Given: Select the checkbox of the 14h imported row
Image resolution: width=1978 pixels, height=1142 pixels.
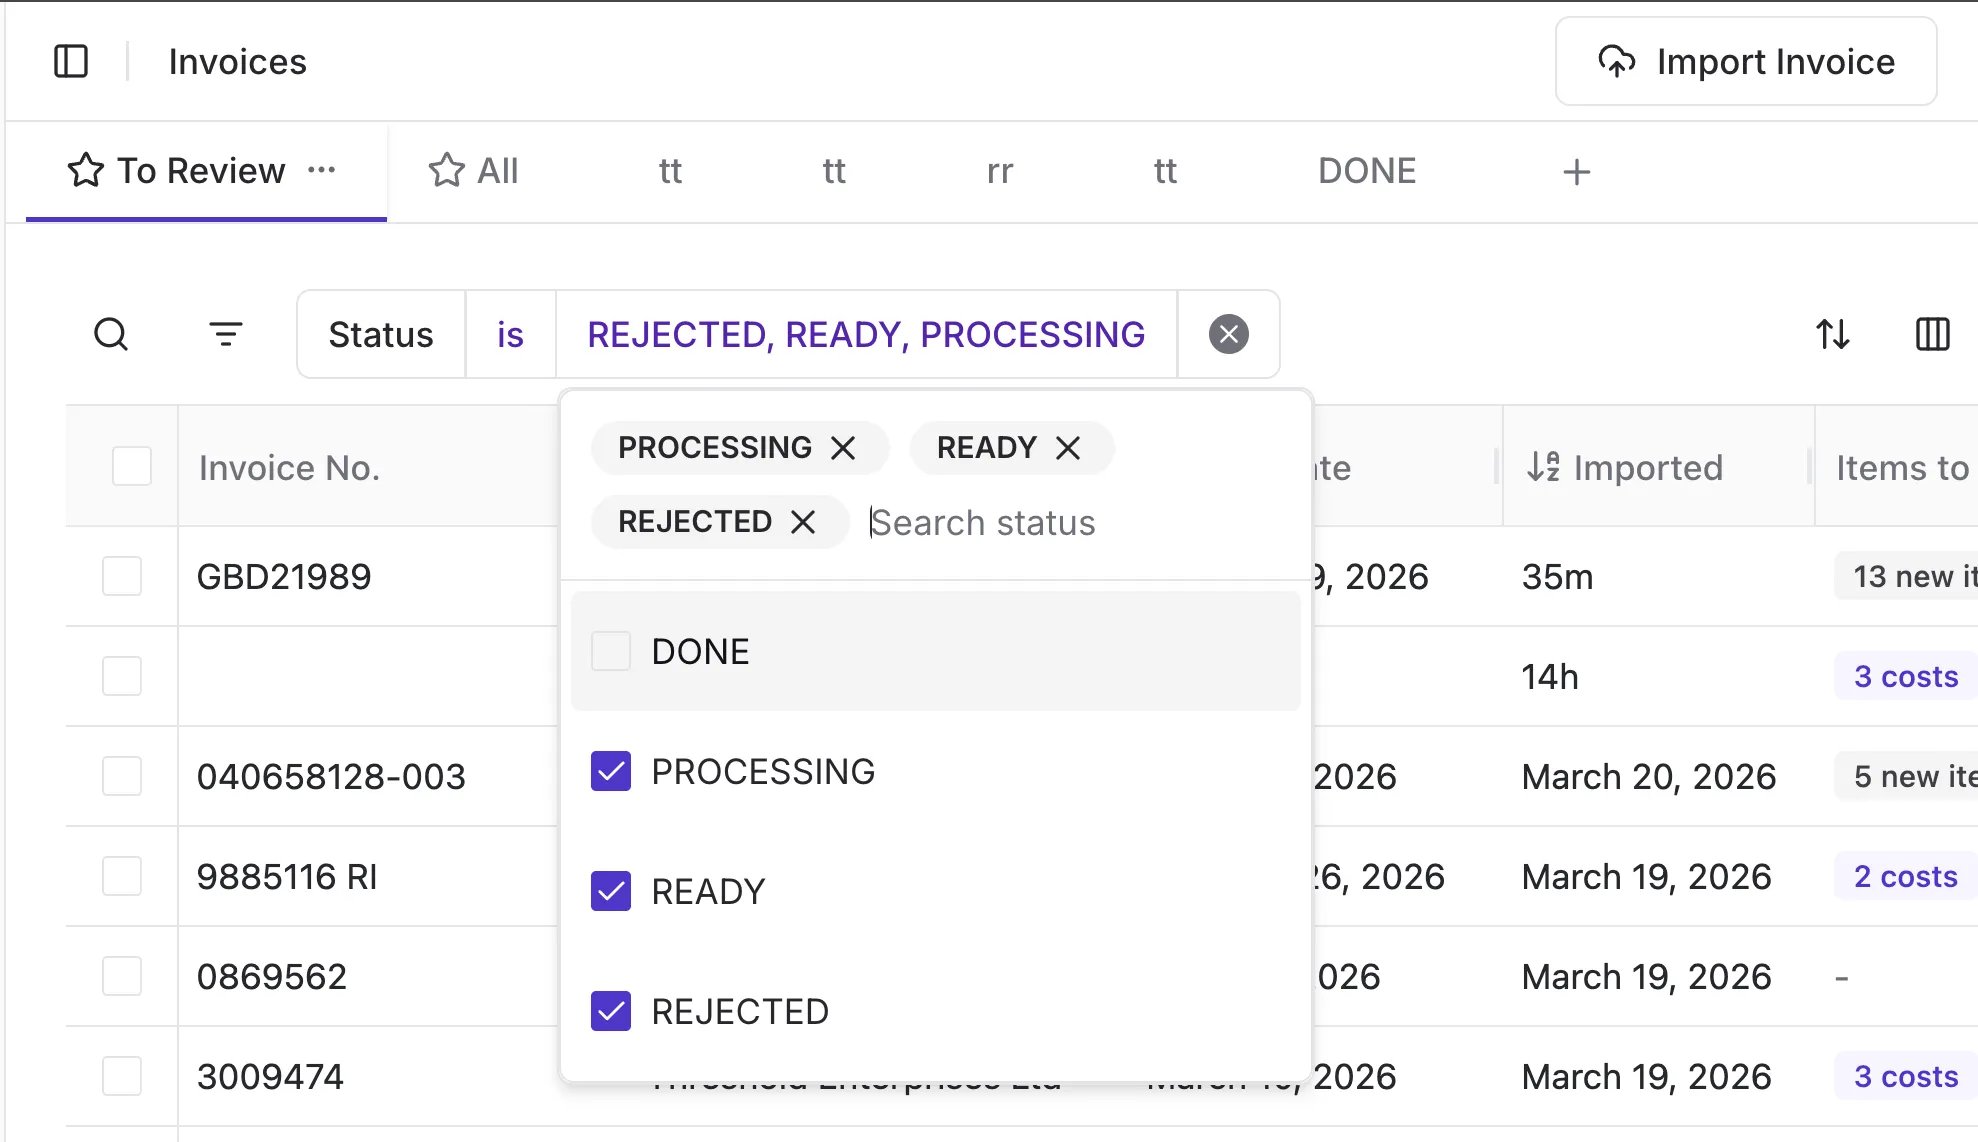Looking at the screenshot, I should coord(122,676).
